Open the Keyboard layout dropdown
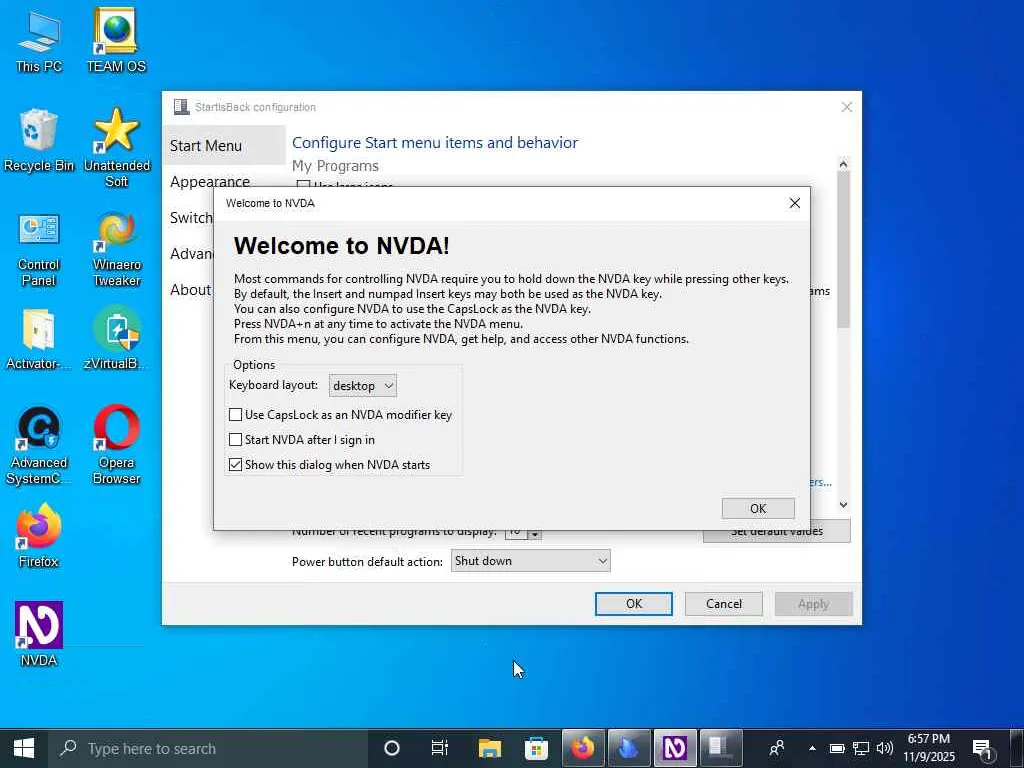Image resolution: width=1024 pixels, height=768 pixels. click(362, 386)
